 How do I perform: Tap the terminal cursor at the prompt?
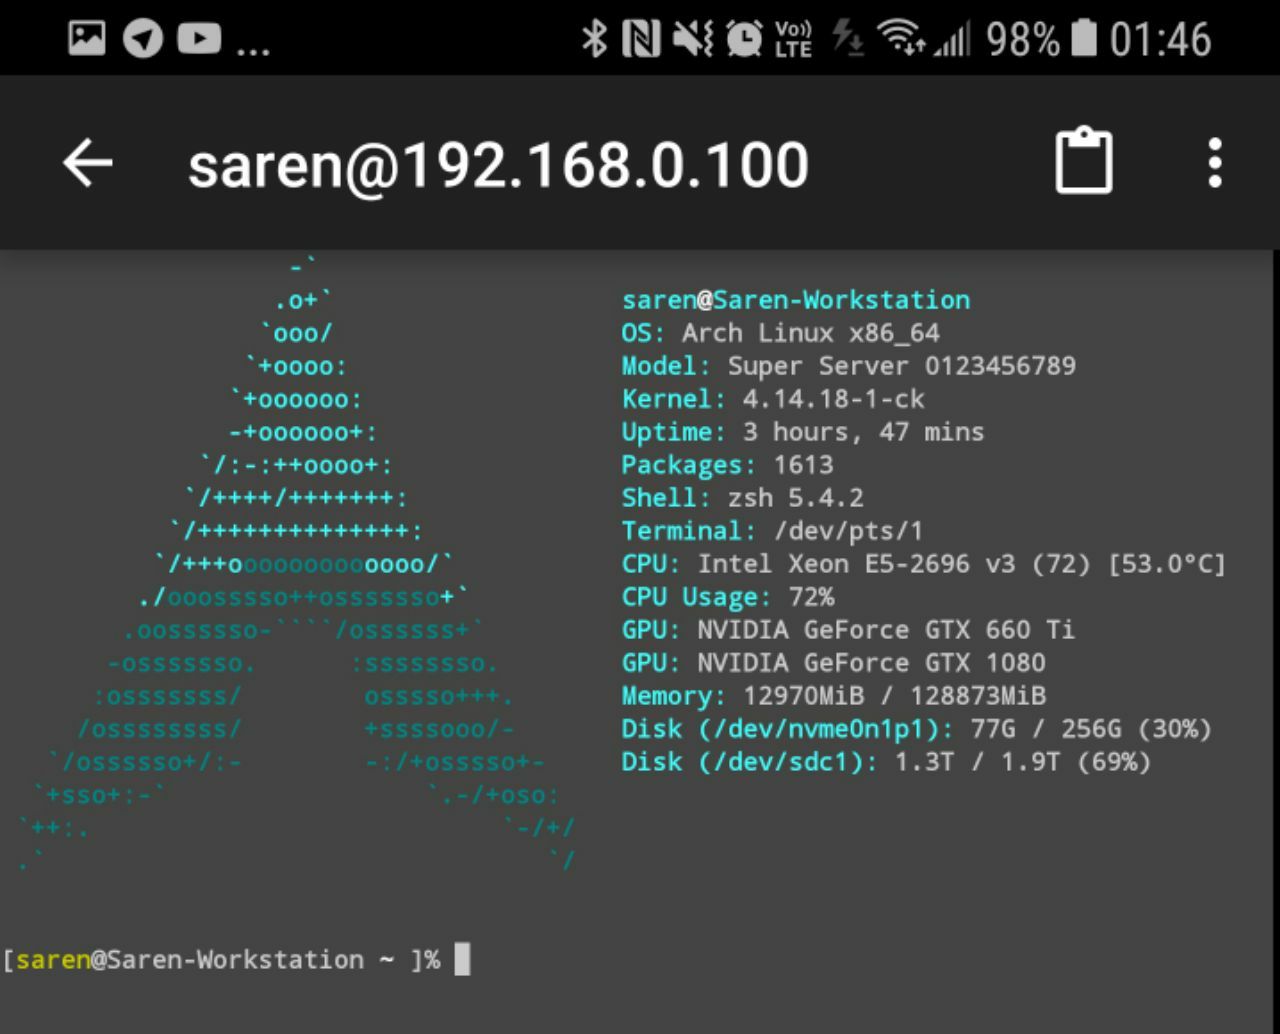point(462,959)
